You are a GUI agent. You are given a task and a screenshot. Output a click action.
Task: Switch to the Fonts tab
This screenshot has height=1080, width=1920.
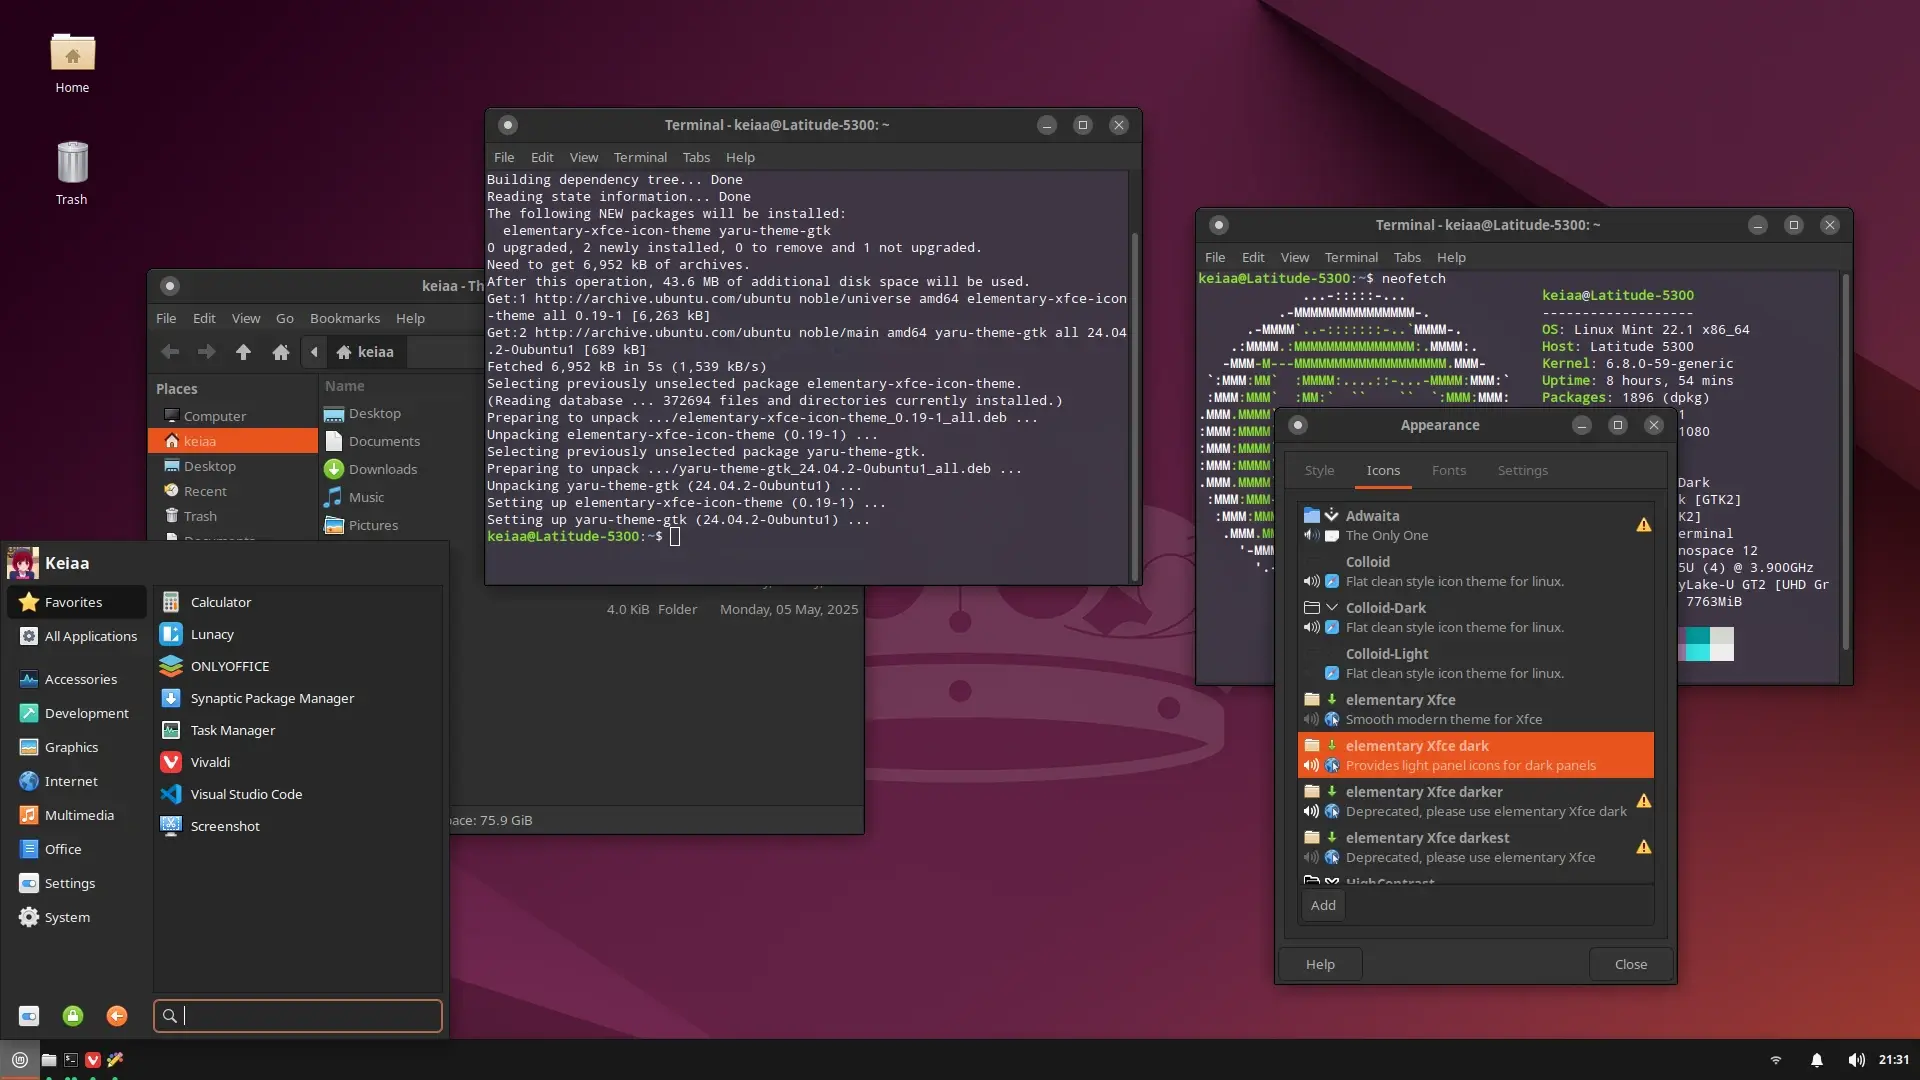point(1448,470)
